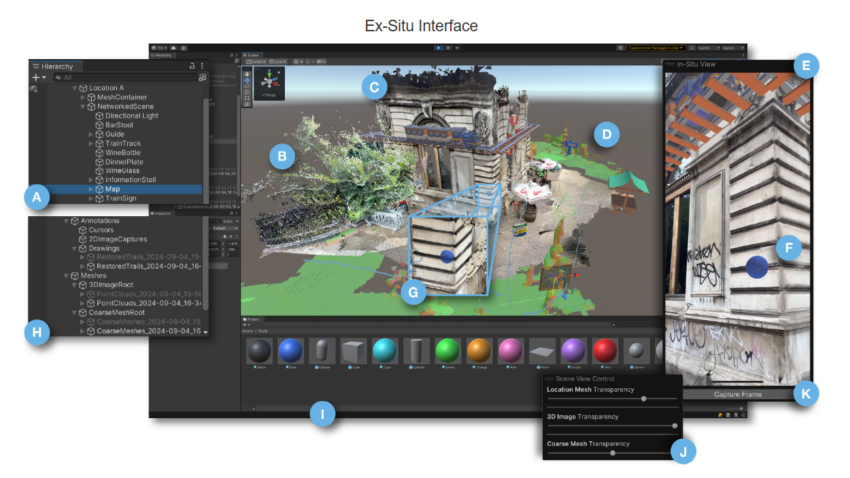Select the Capsule asset thumbnail
This screenshot has height=478, width=850.
coord(322,352)
